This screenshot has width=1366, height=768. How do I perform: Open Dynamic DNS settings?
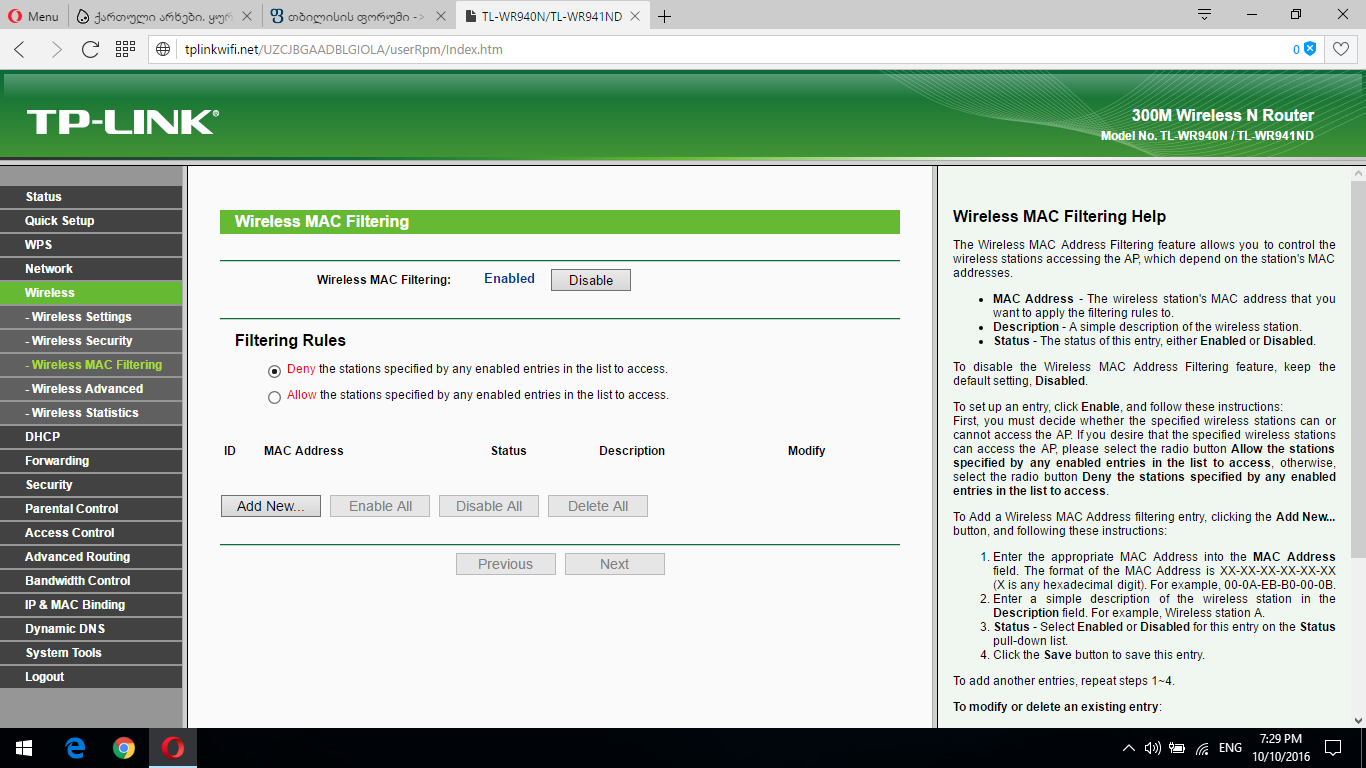click(91, 629)
